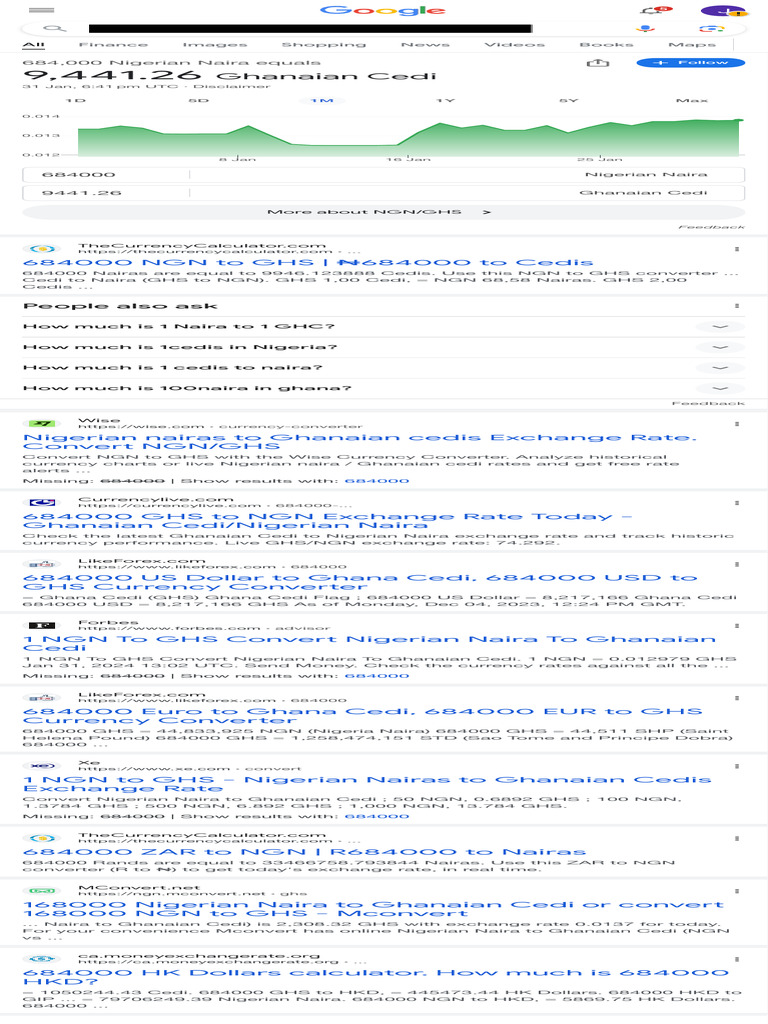
Task: Open three-dot menu for LikeForex Euro result
Action: coord(737,698)
